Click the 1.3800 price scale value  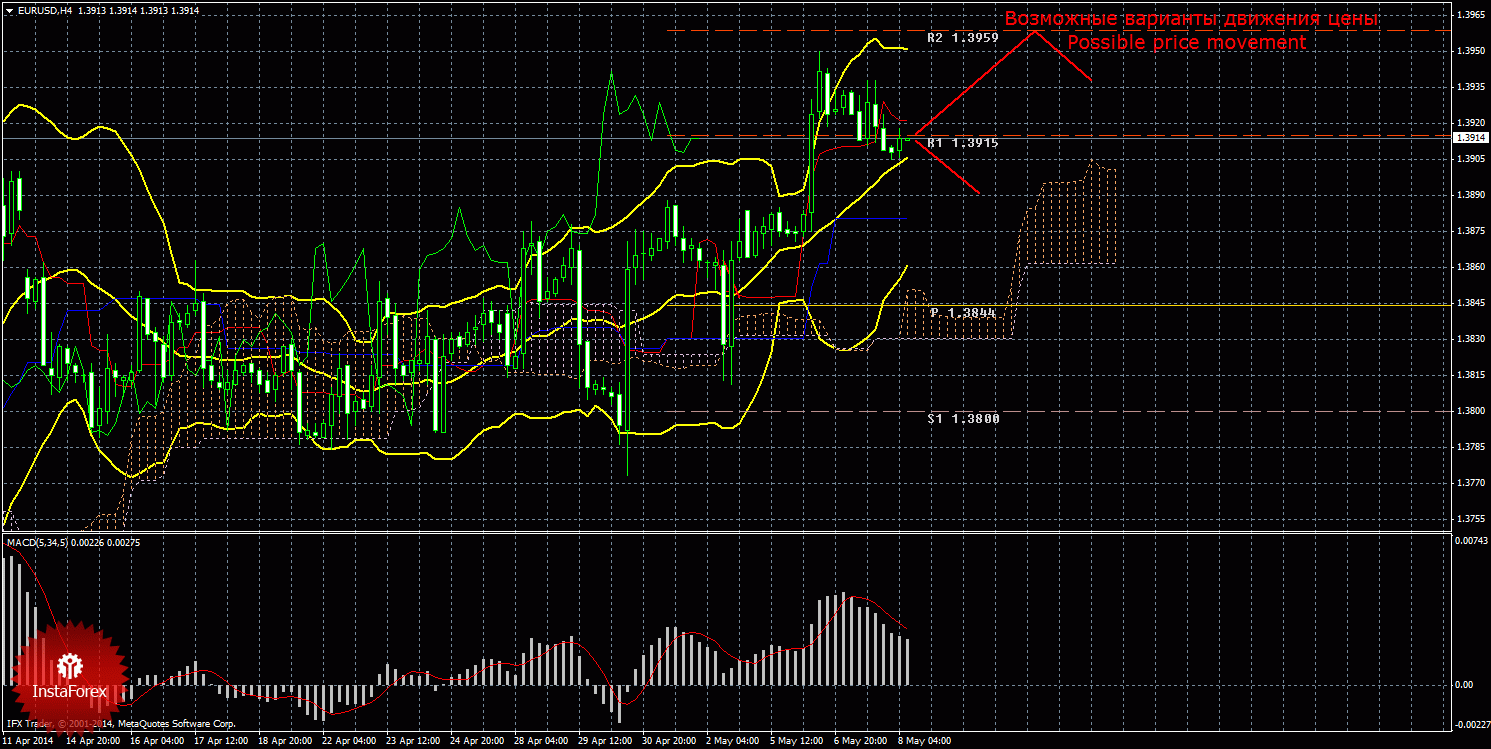(x=1470, y=411)
